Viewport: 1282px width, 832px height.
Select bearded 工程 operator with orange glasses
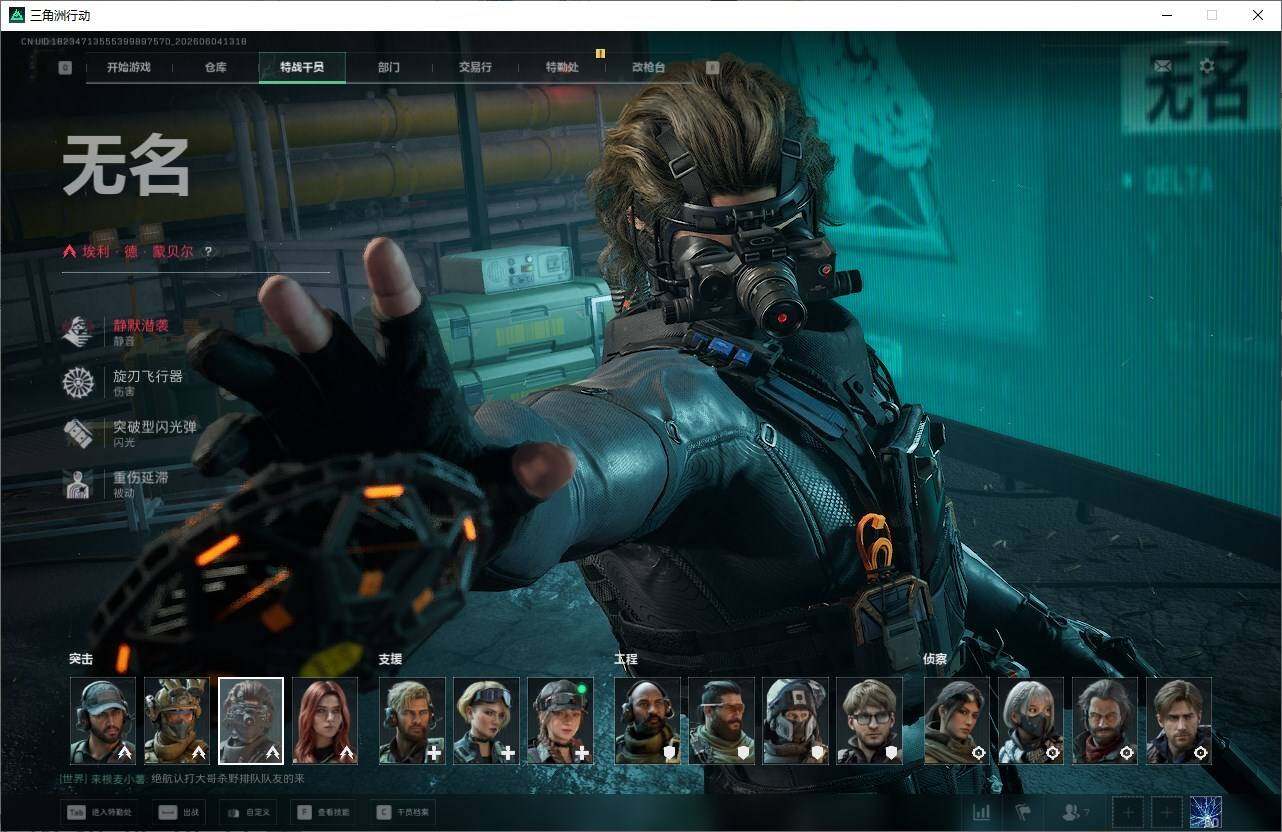click(721, 721)
